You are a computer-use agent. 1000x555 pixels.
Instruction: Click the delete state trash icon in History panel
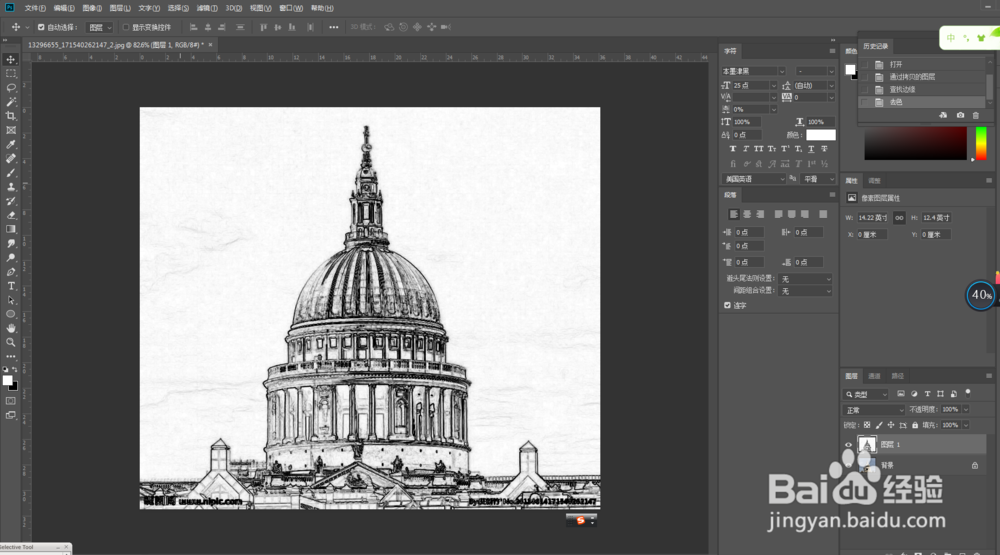[x=976, y=115]
